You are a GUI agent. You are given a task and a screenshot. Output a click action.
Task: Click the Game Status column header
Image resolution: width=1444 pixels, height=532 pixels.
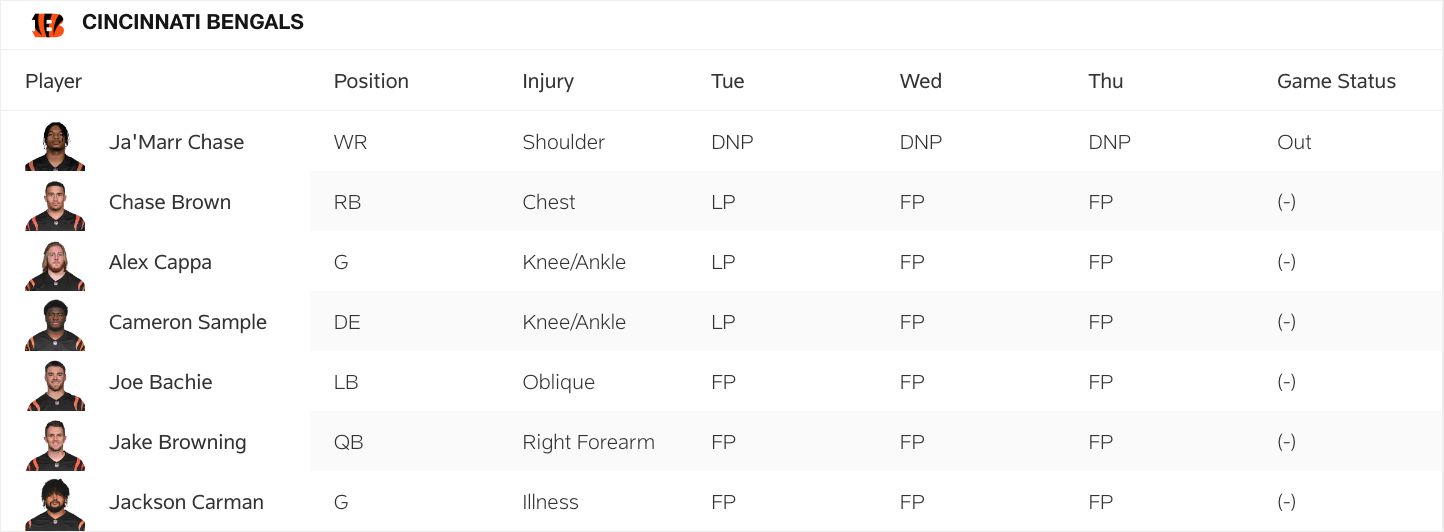pyautogui.click(x=1336, y=81)
